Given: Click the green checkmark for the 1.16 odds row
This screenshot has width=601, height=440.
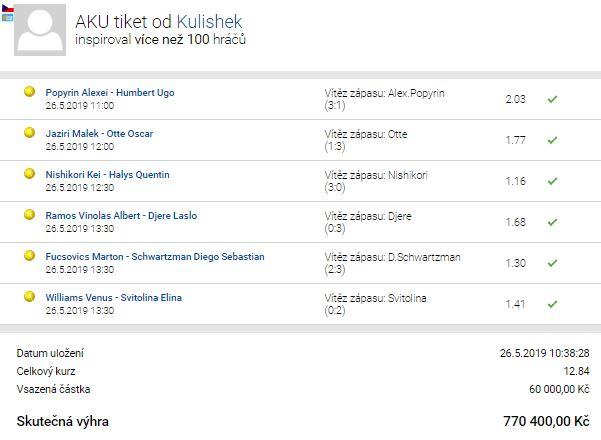Looking at the screenshot, I should coord(552,181).
